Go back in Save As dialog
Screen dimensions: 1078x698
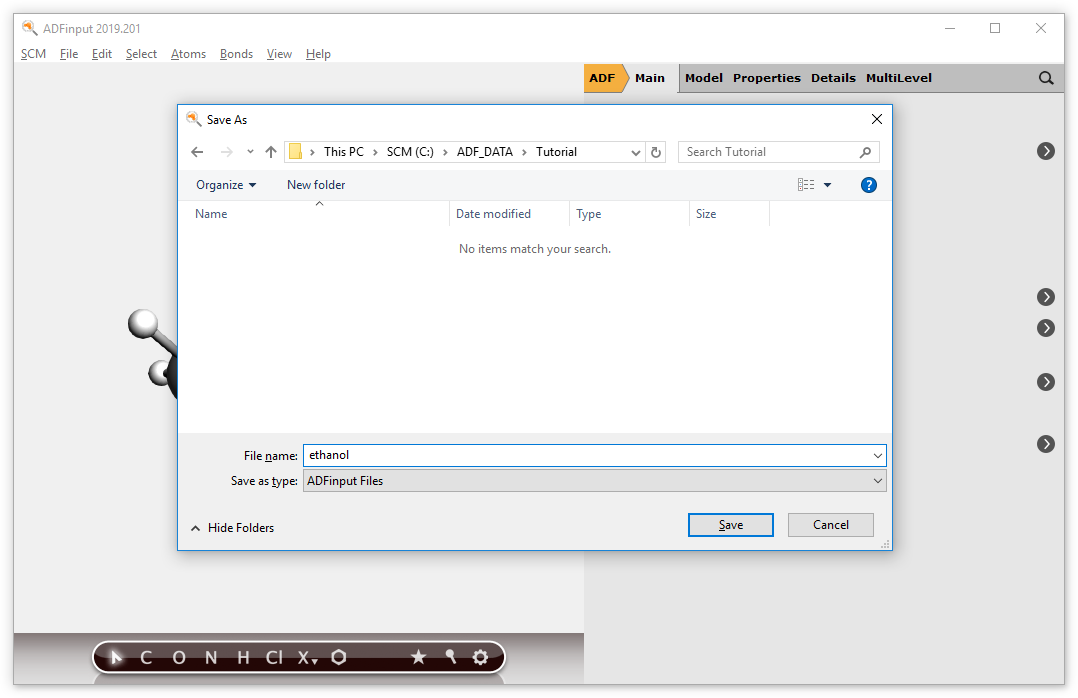point(197,152)
